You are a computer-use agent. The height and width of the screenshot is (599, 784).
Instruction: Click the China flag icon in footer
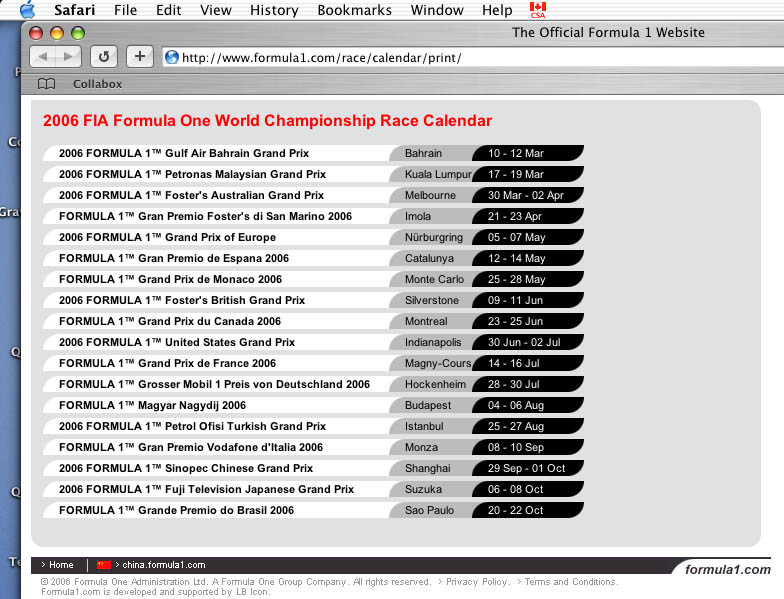coord(104,564)
